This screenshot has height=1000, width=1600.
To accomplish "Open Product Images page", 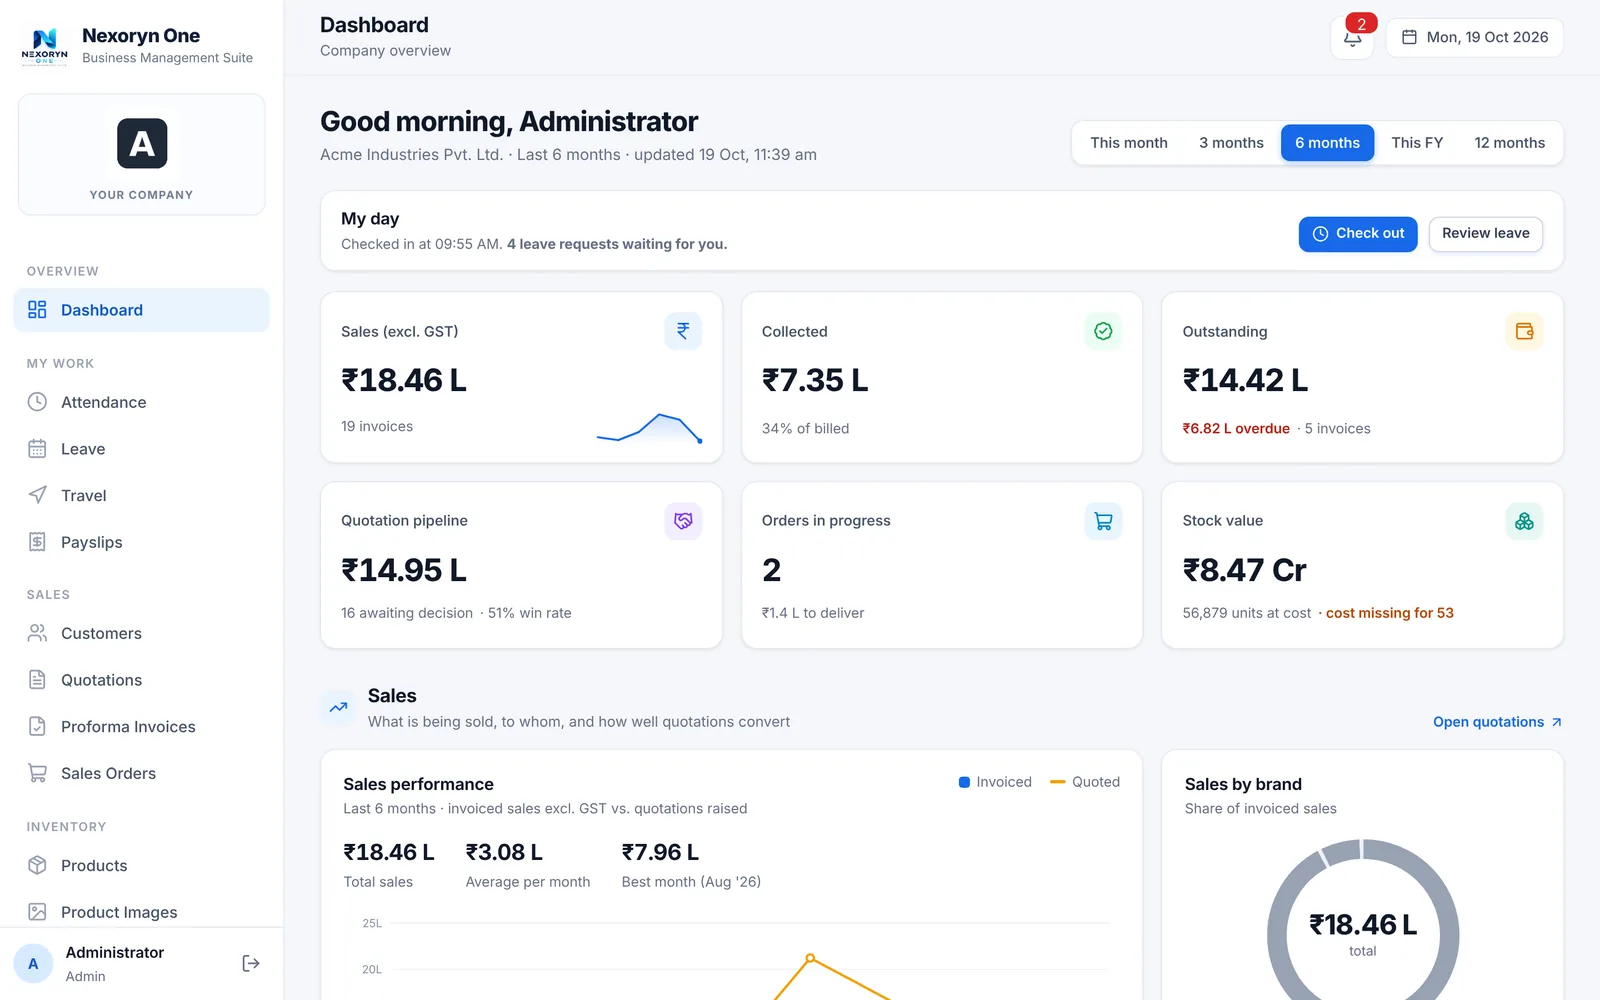I will click(142, 912).
